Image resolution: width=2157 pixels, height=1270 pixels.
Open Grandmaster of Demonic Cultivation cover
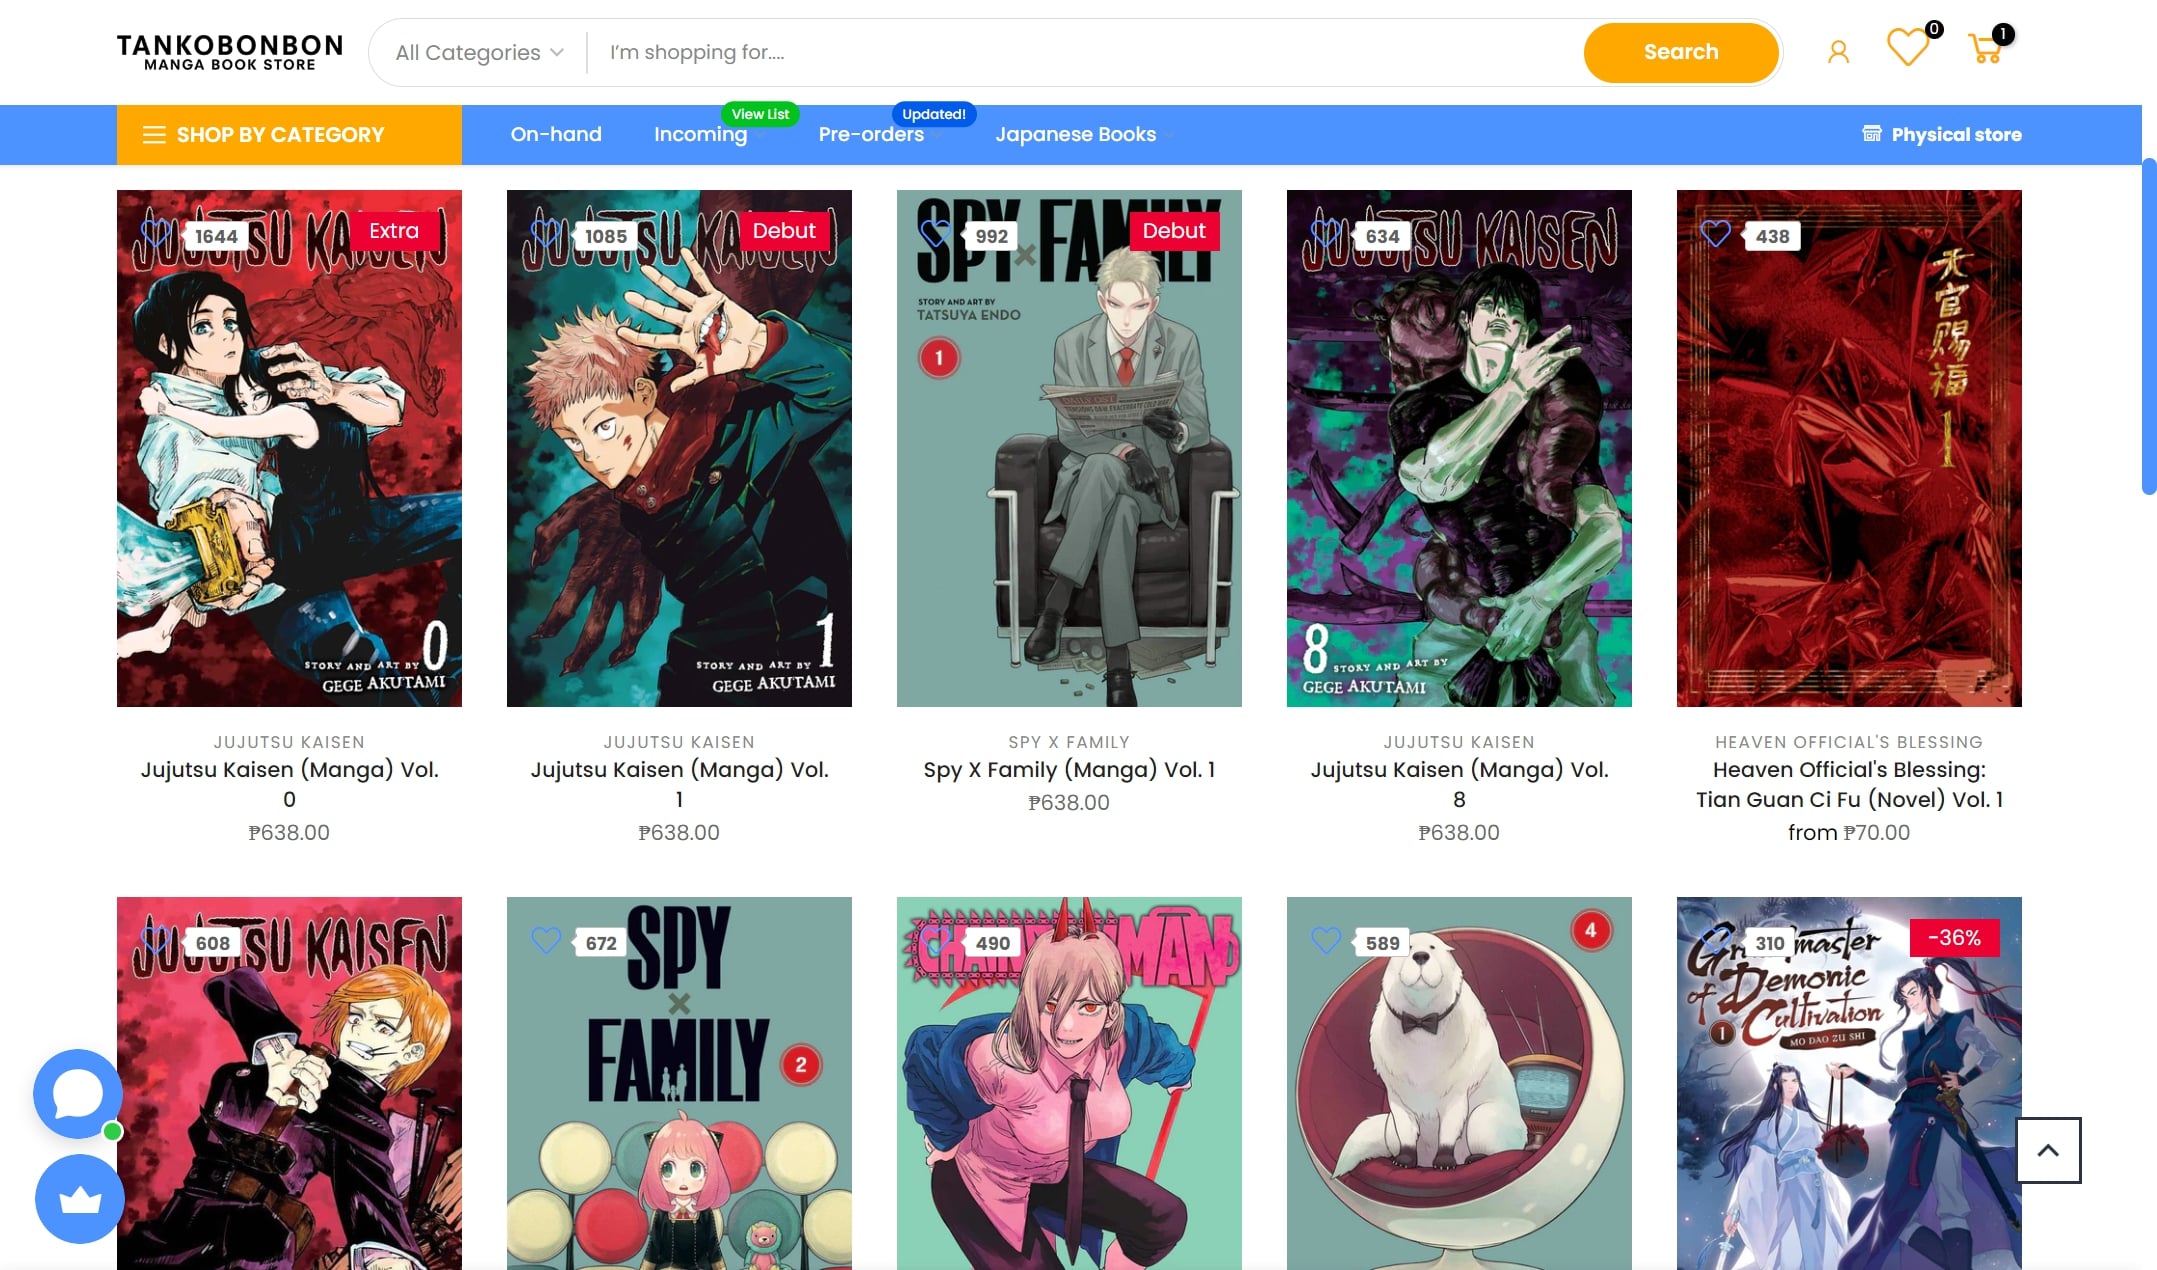pyautogui.click(x=1849, y=1083)
